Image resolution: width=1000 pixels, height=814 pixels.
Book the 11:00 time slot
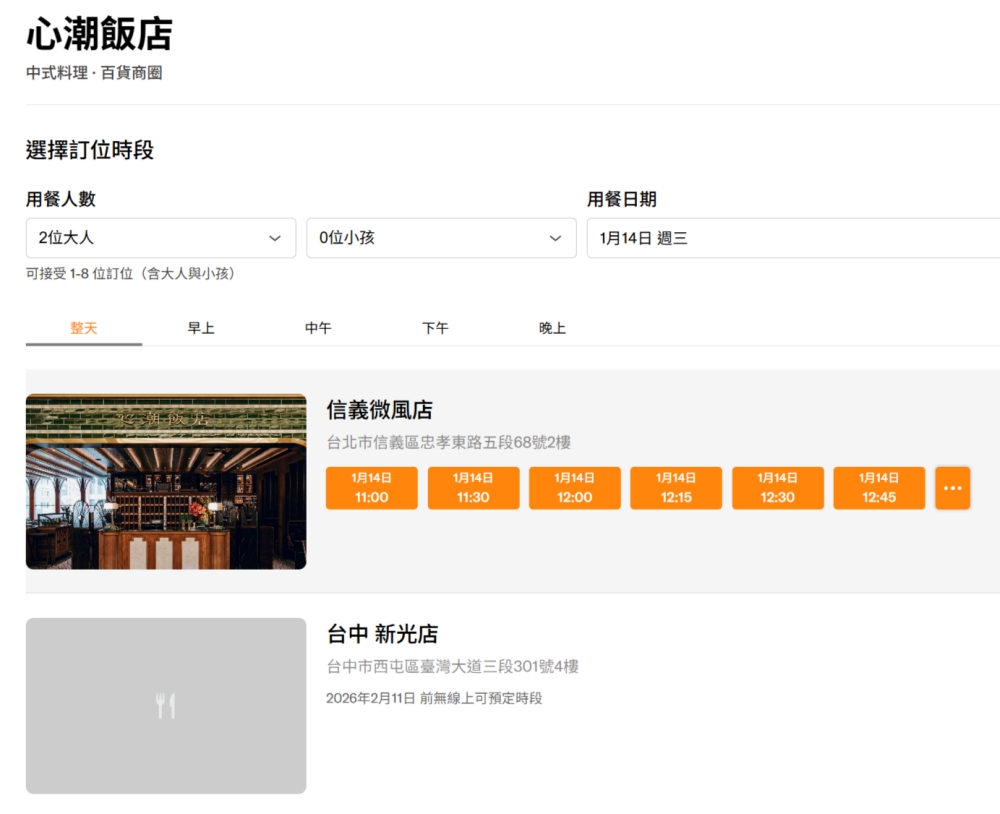click(371, 488)
